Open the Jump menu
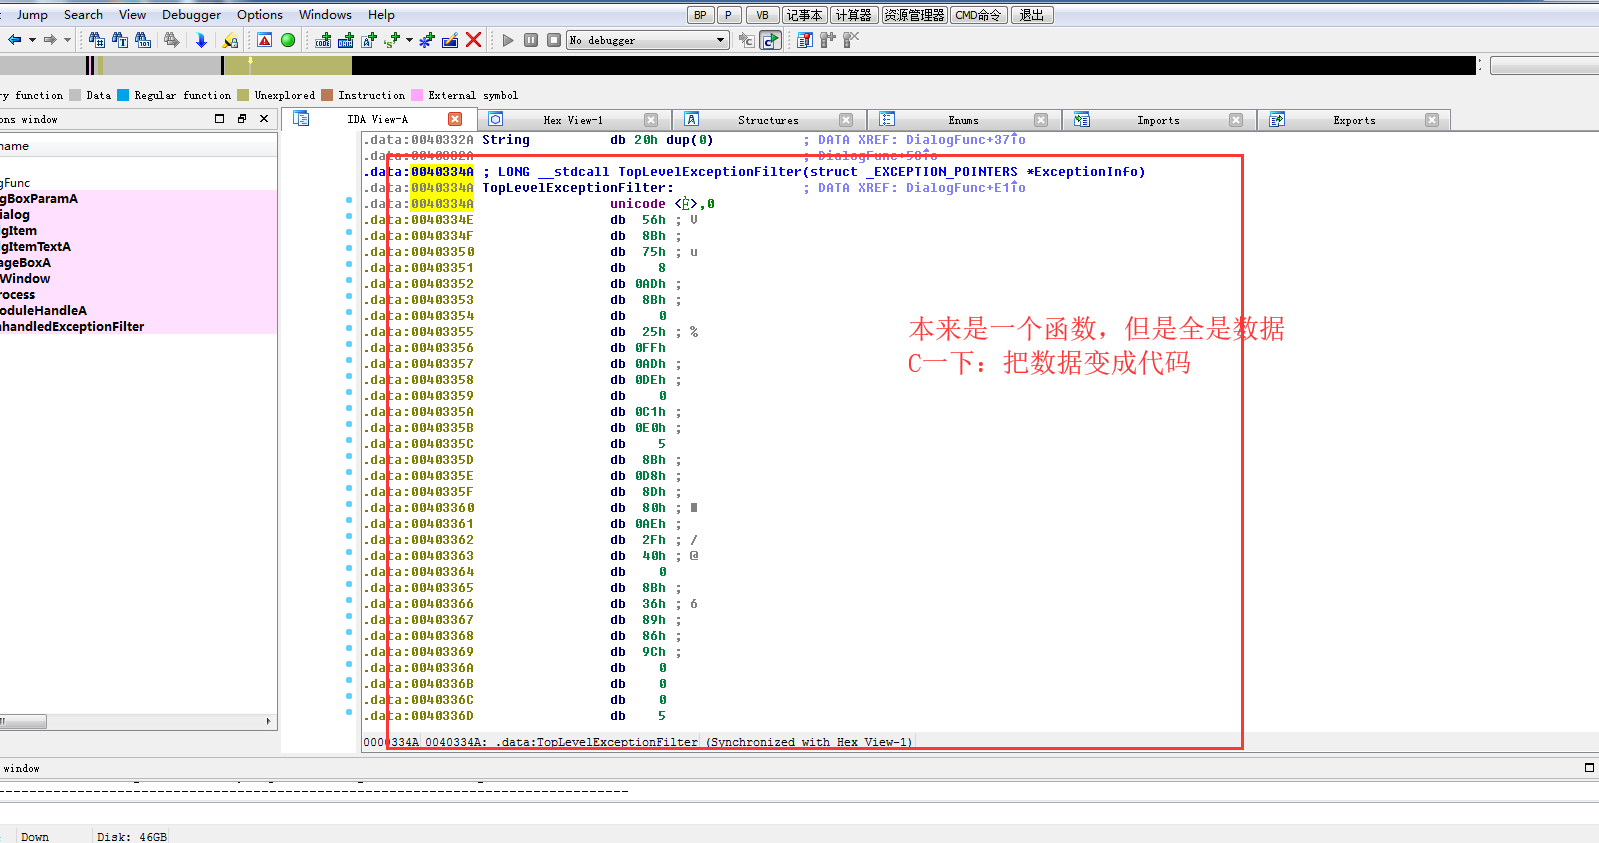 point(32,15)
